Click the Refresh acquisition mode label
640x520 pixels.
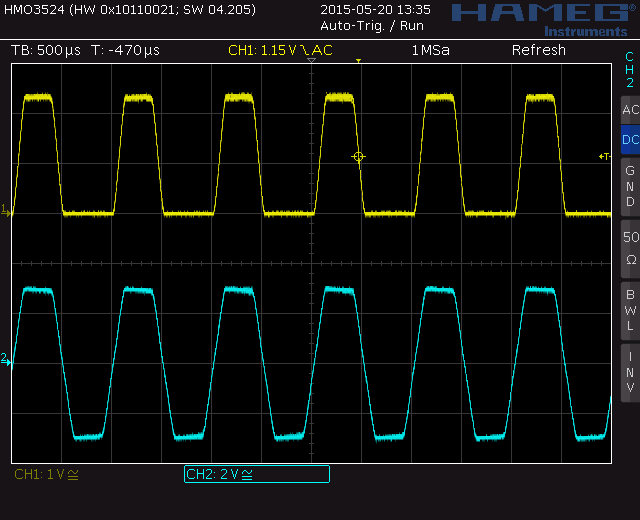(538, 50)
